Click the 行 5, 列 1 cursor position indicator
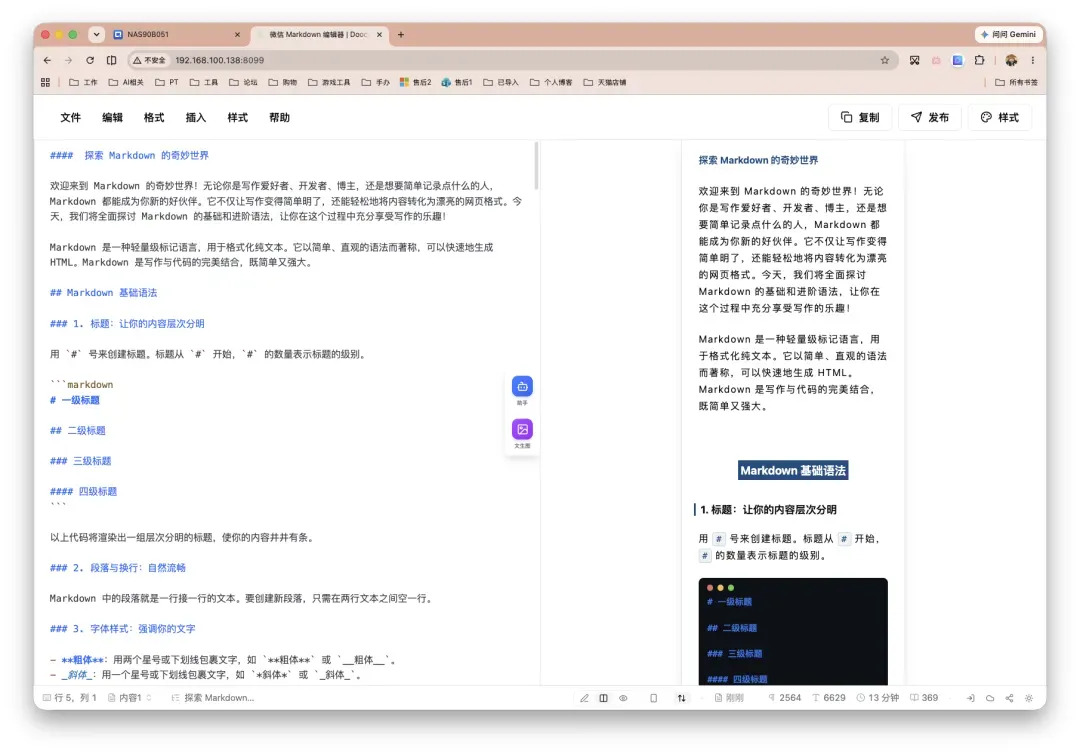 70,698
